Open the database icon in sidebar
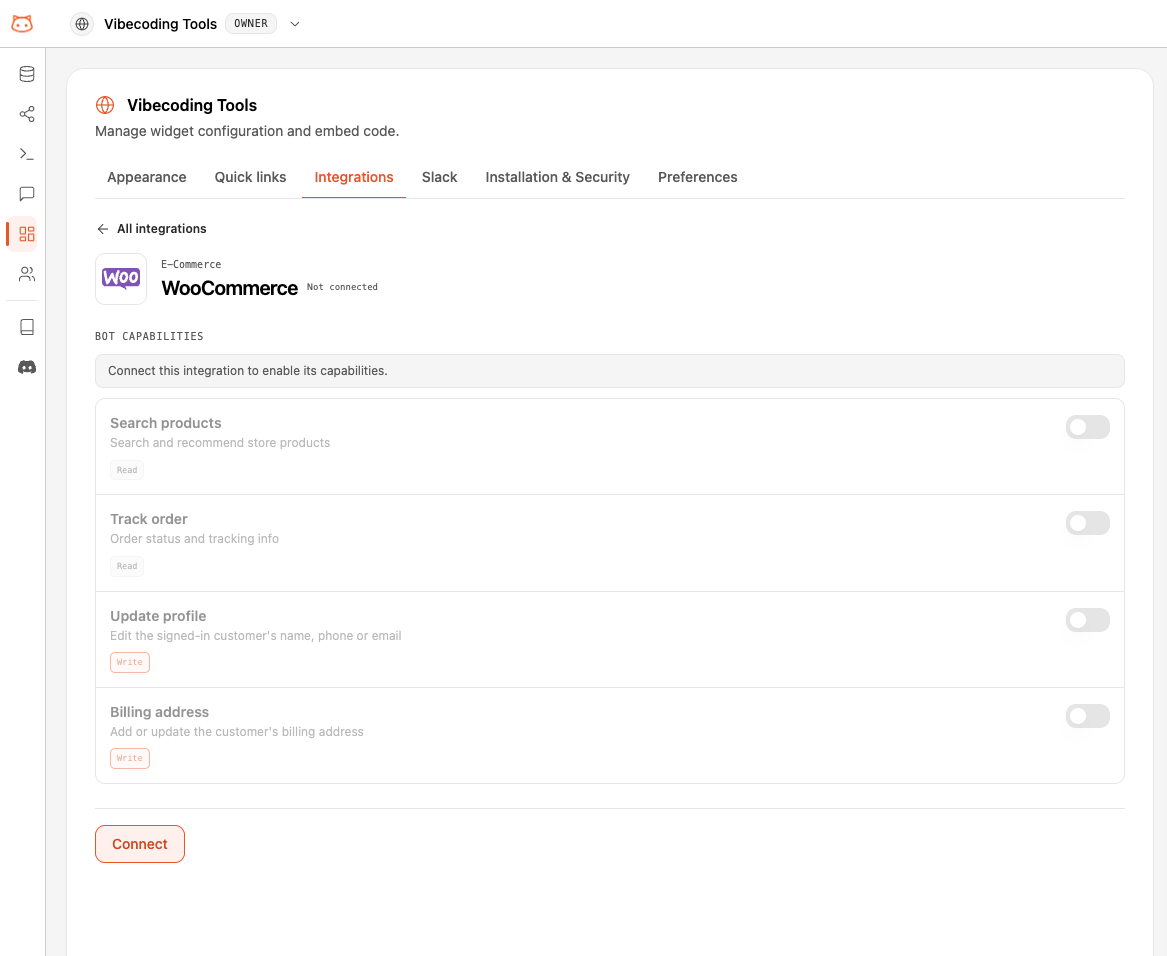This screenshot has width=1167, height=956. coord(27,74)
